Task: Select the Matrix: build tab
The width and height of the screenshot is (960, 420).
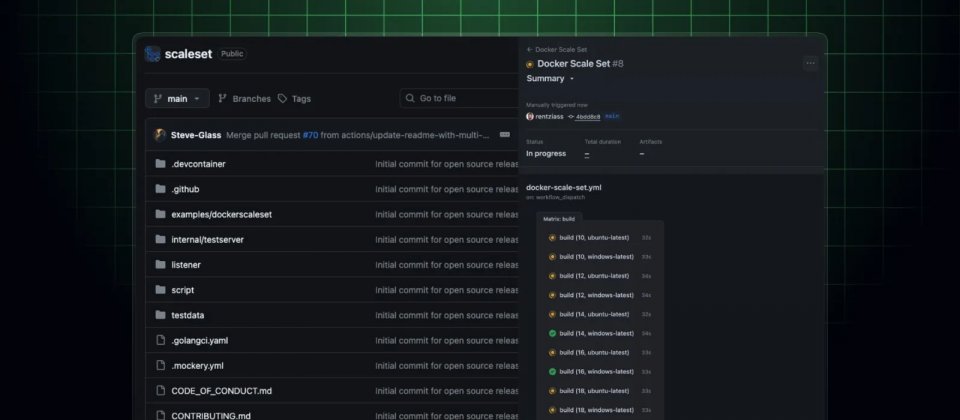Action: 559,218
